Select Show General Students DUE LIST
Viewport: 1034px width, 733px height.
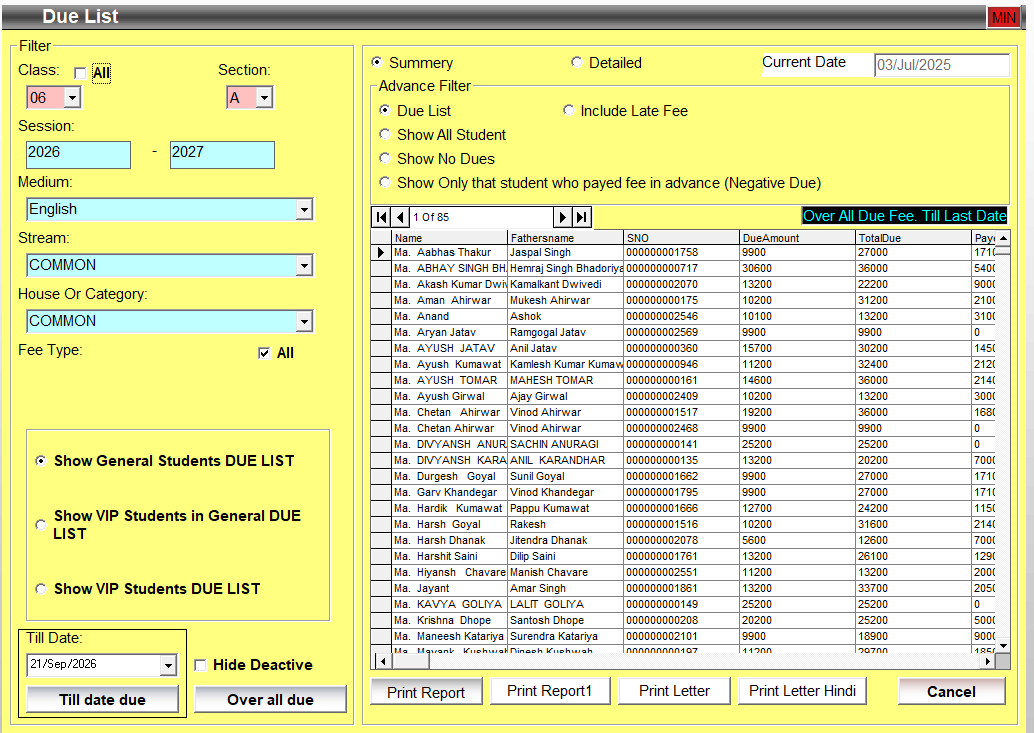tap(41, 461)
